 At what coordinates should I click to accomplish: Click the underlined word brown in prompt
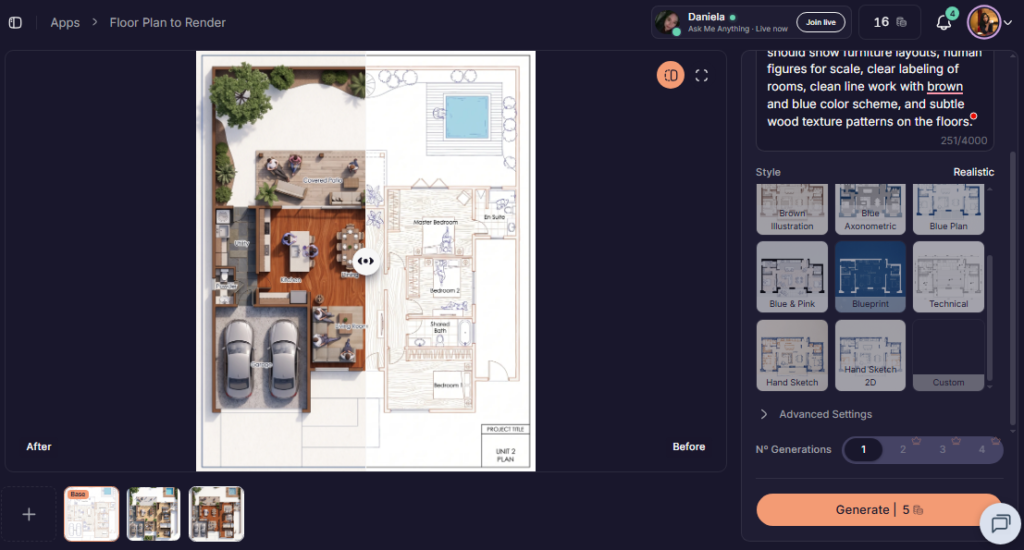pos(944,86)
